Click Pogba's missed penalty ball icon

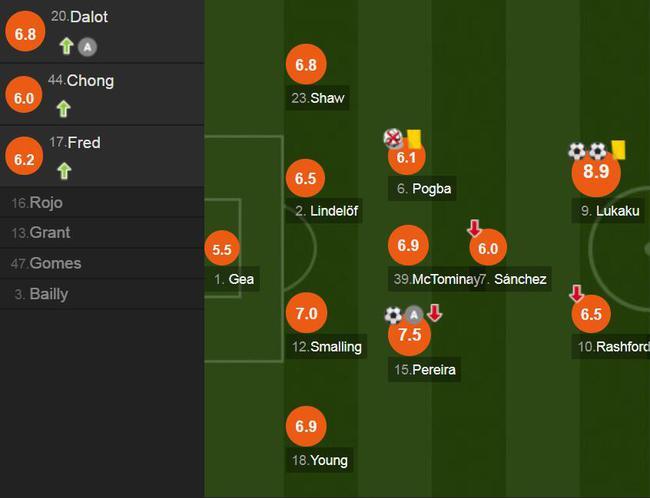tap(393, 138)
